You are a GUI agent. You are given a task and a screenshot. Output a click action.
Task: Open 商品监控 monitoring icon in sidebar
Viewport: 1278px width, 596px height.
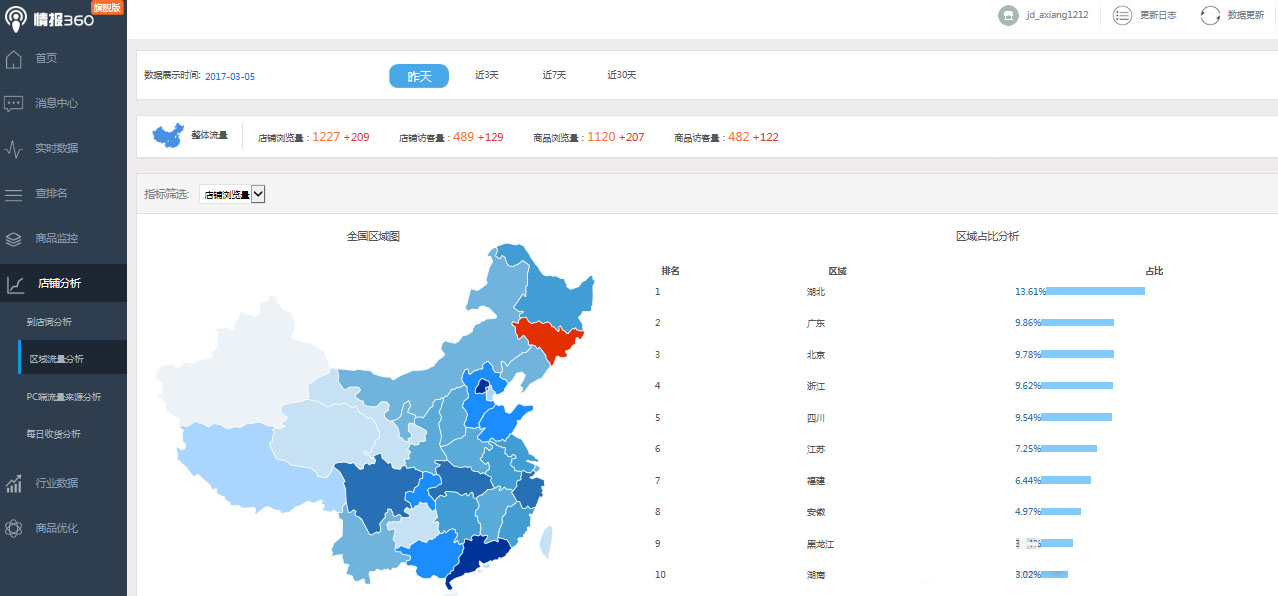pyautogui.click(x=14, y=238)
